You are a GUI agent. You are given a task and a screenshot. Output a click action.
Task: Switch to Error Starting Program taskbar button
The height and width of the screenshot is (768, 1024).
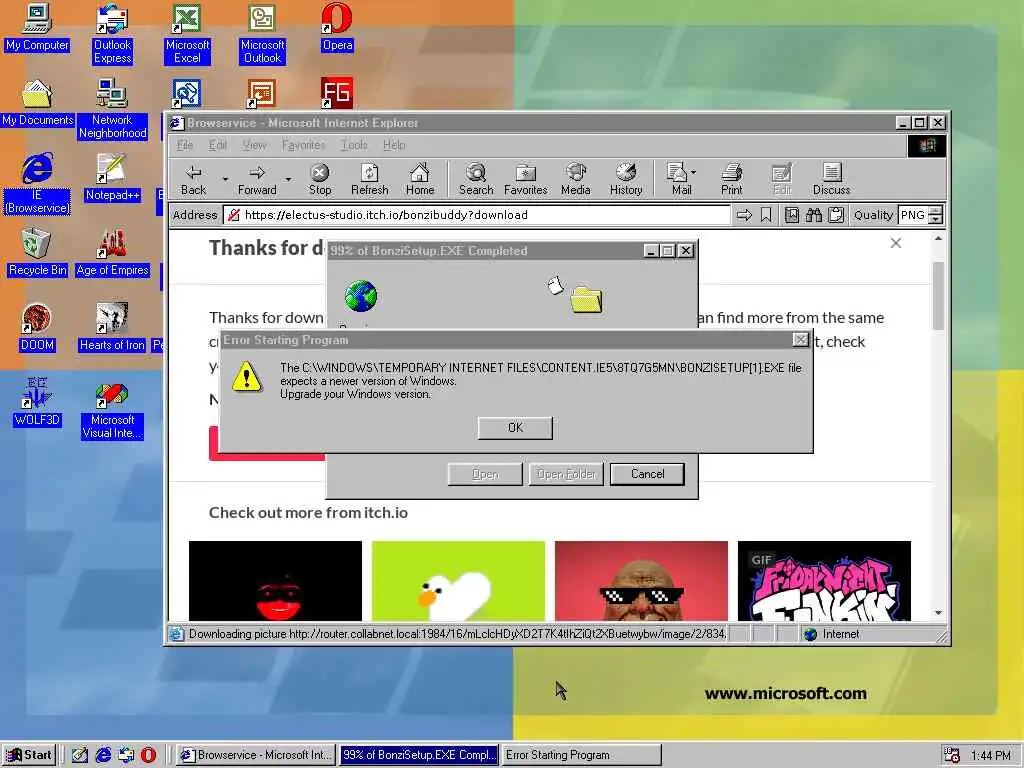point(582,755)
